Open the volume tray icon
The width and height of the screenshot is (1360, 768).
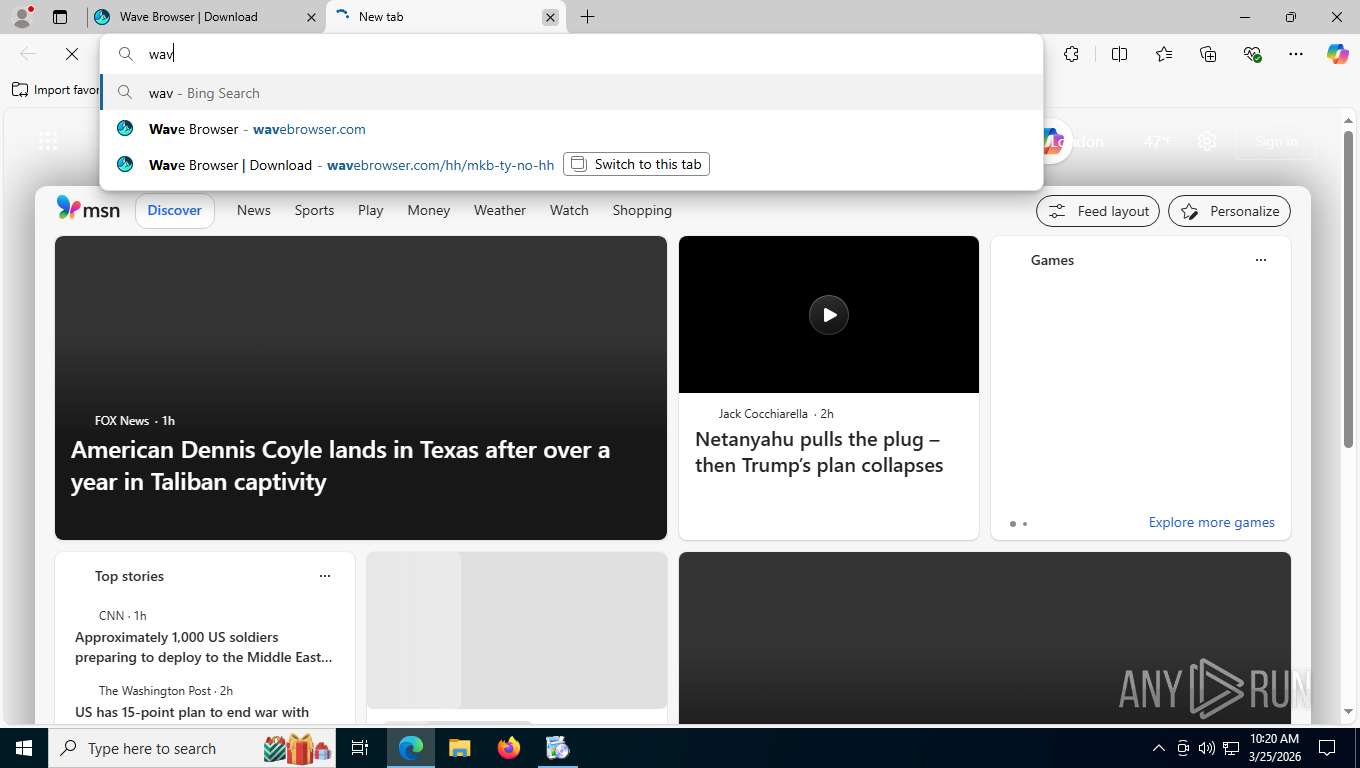1206,748
